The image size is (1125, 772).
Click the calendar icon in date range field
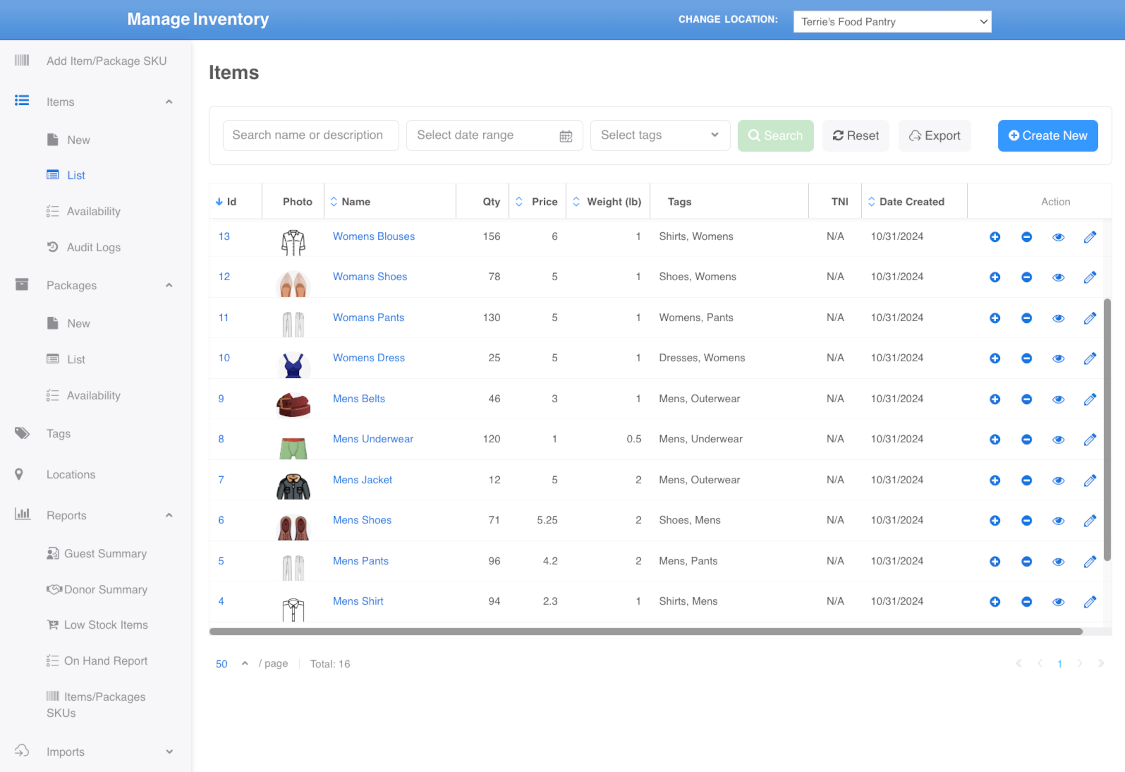[565, 136]
